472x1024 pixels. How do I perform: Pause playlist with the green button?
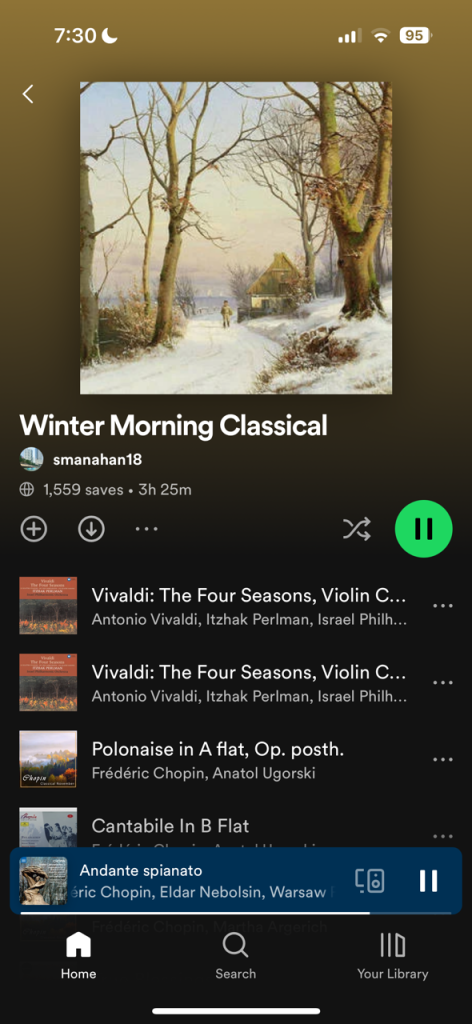(x=424, y=528)
